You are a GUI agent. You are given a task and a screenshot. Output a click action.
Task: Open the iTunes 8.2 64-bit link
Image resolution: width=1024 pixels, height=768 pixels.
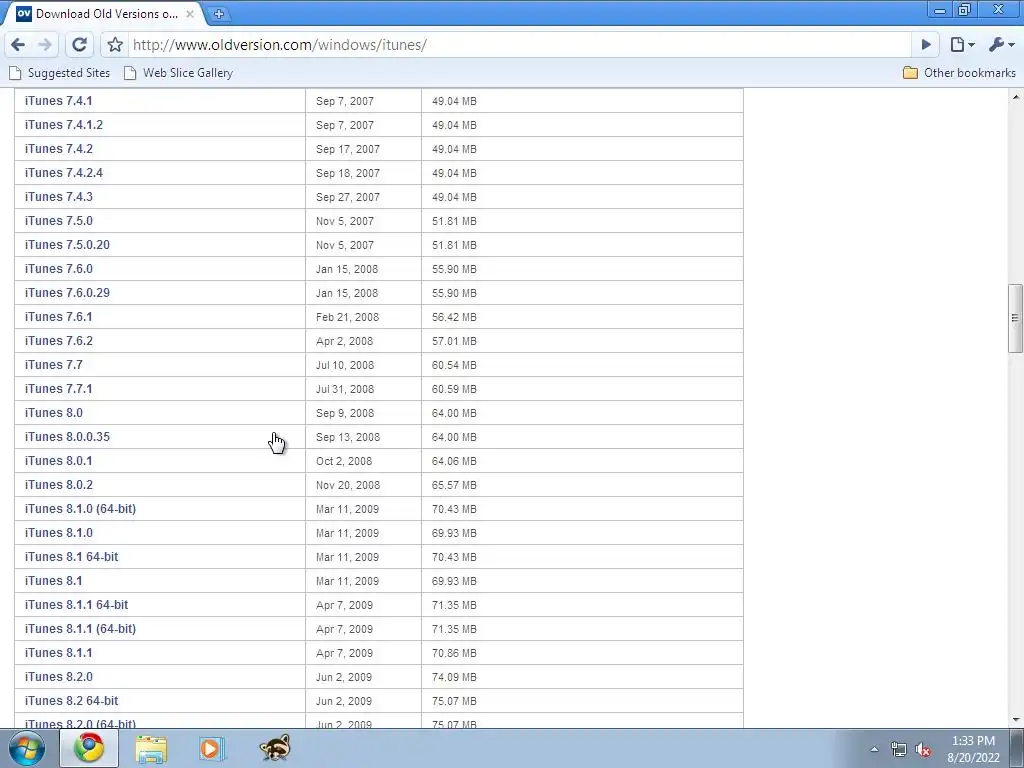[x=71, y=701]
